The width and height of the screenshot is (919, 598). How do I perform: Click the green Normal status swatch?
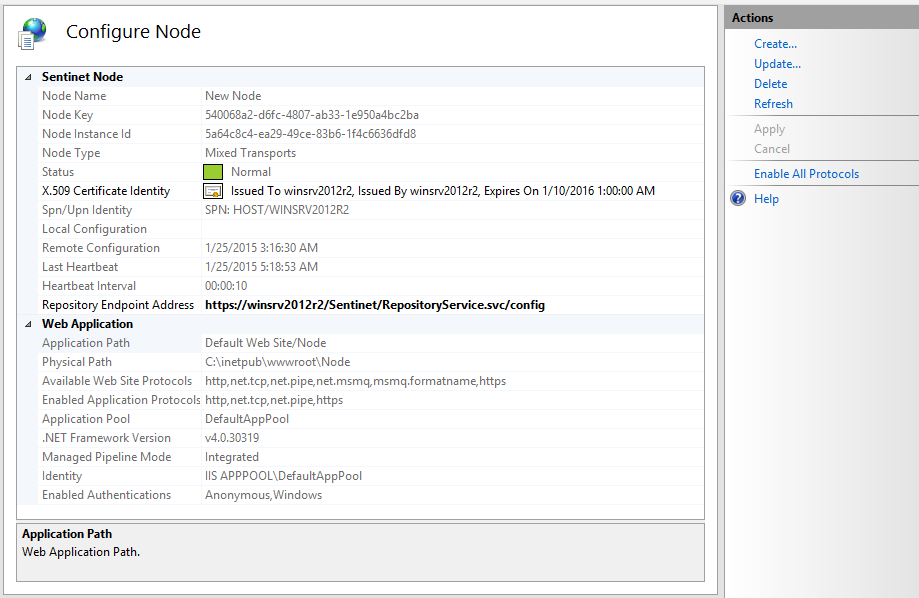(x=213, y=172)
